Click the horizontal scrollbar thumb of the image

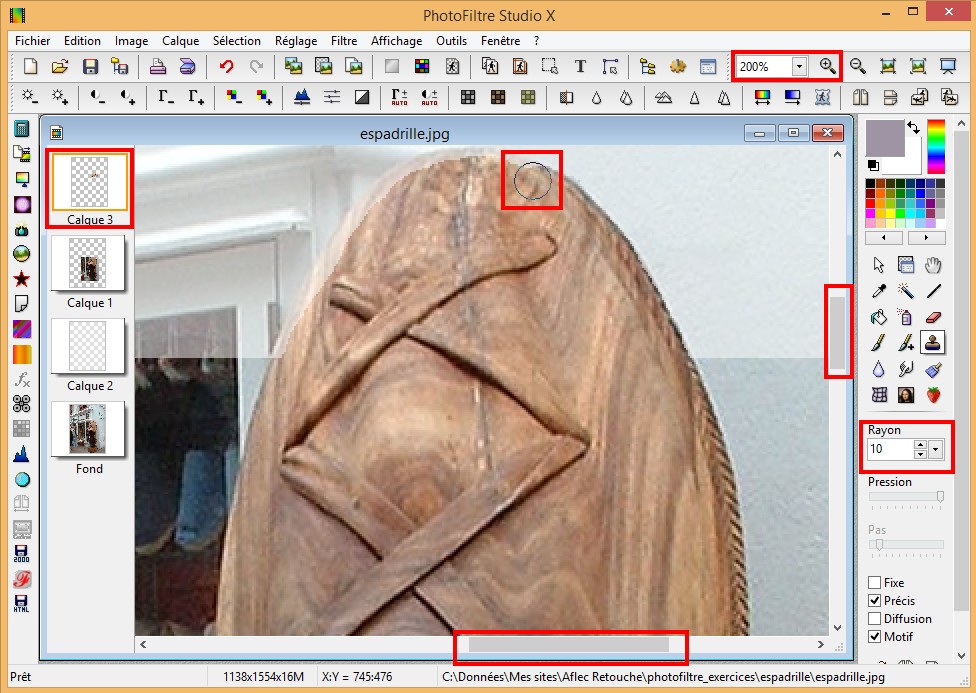[x=568, y=644]
